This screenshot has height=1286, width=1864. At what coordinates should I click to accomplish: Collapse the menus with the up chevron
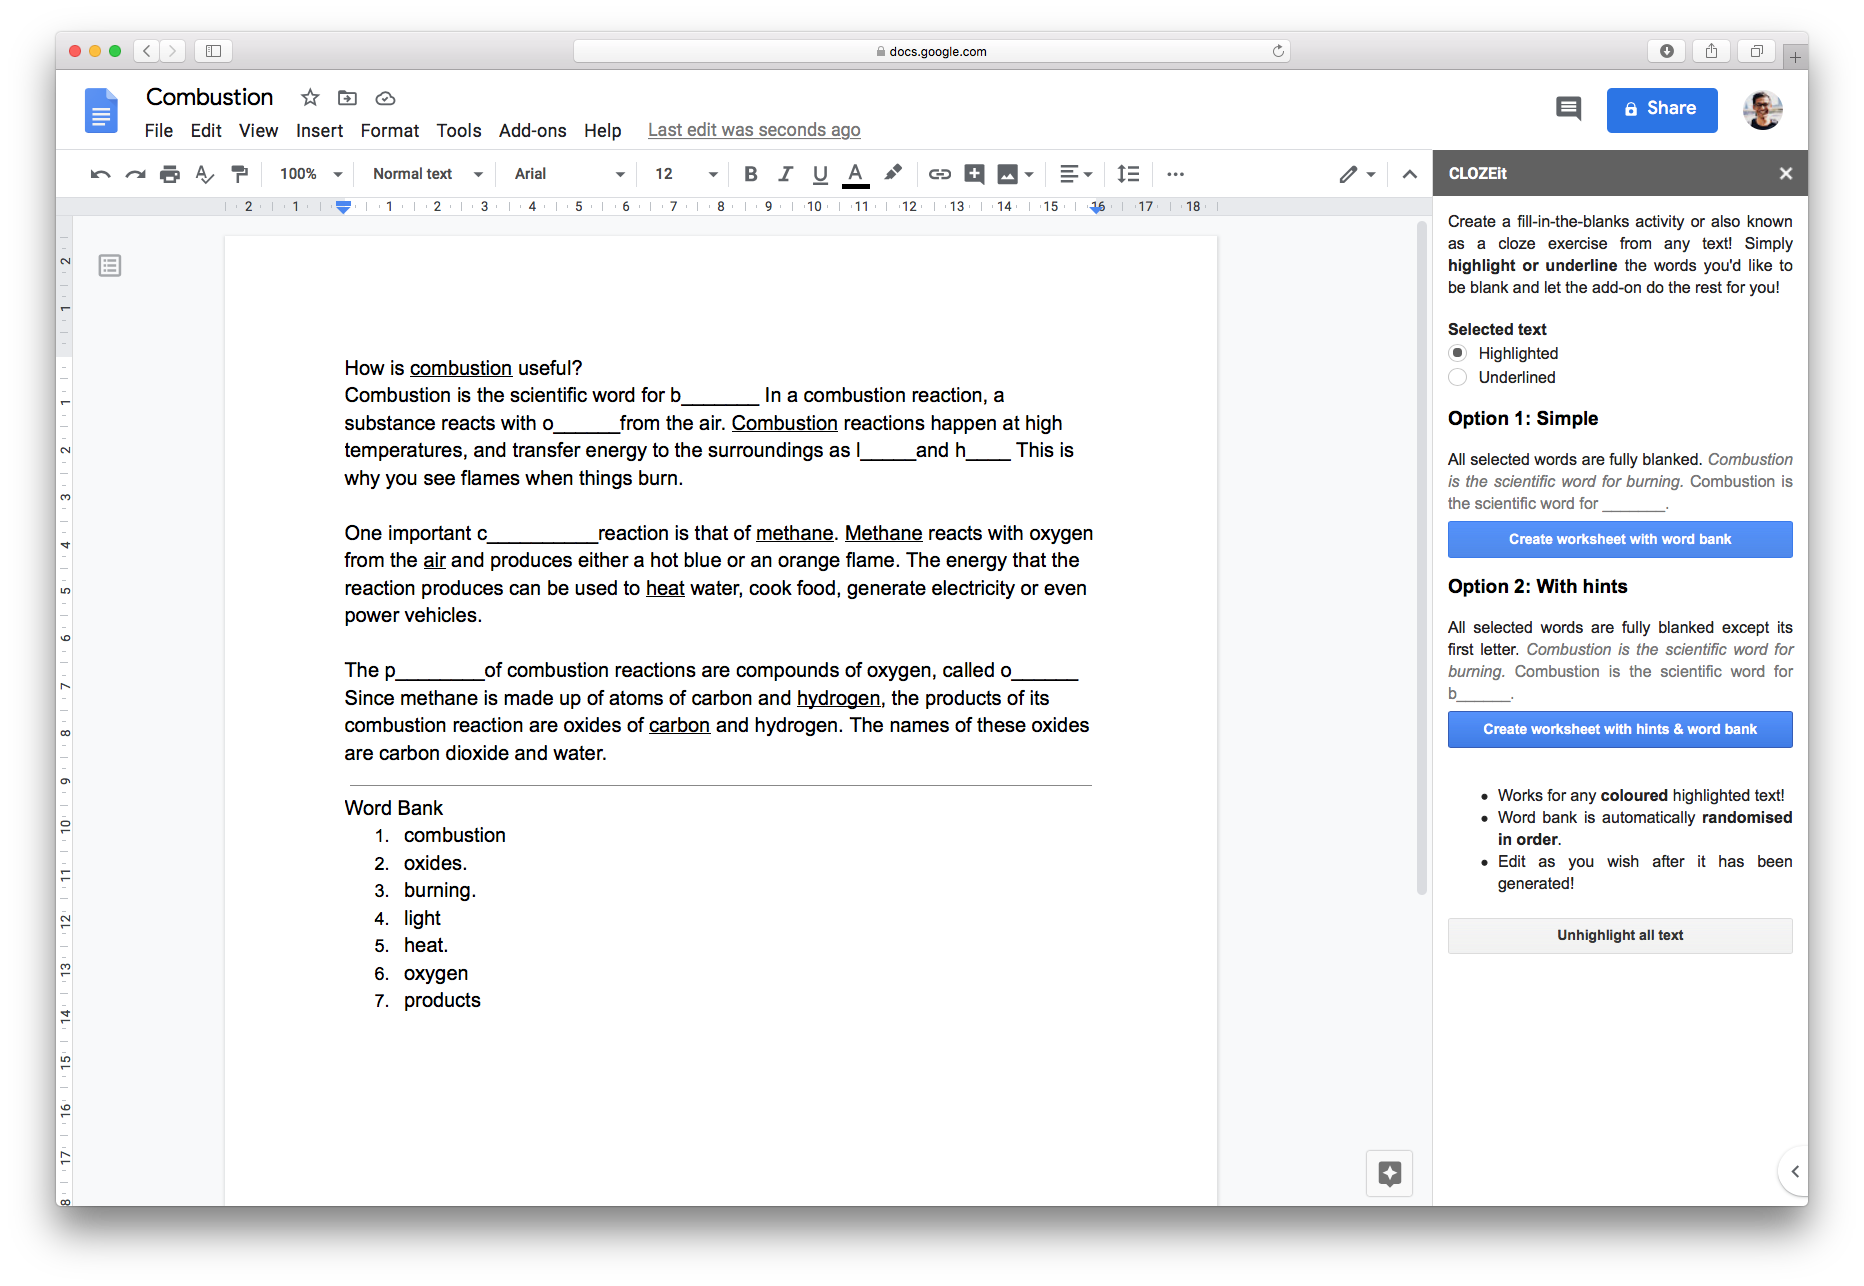point(1410,174)
